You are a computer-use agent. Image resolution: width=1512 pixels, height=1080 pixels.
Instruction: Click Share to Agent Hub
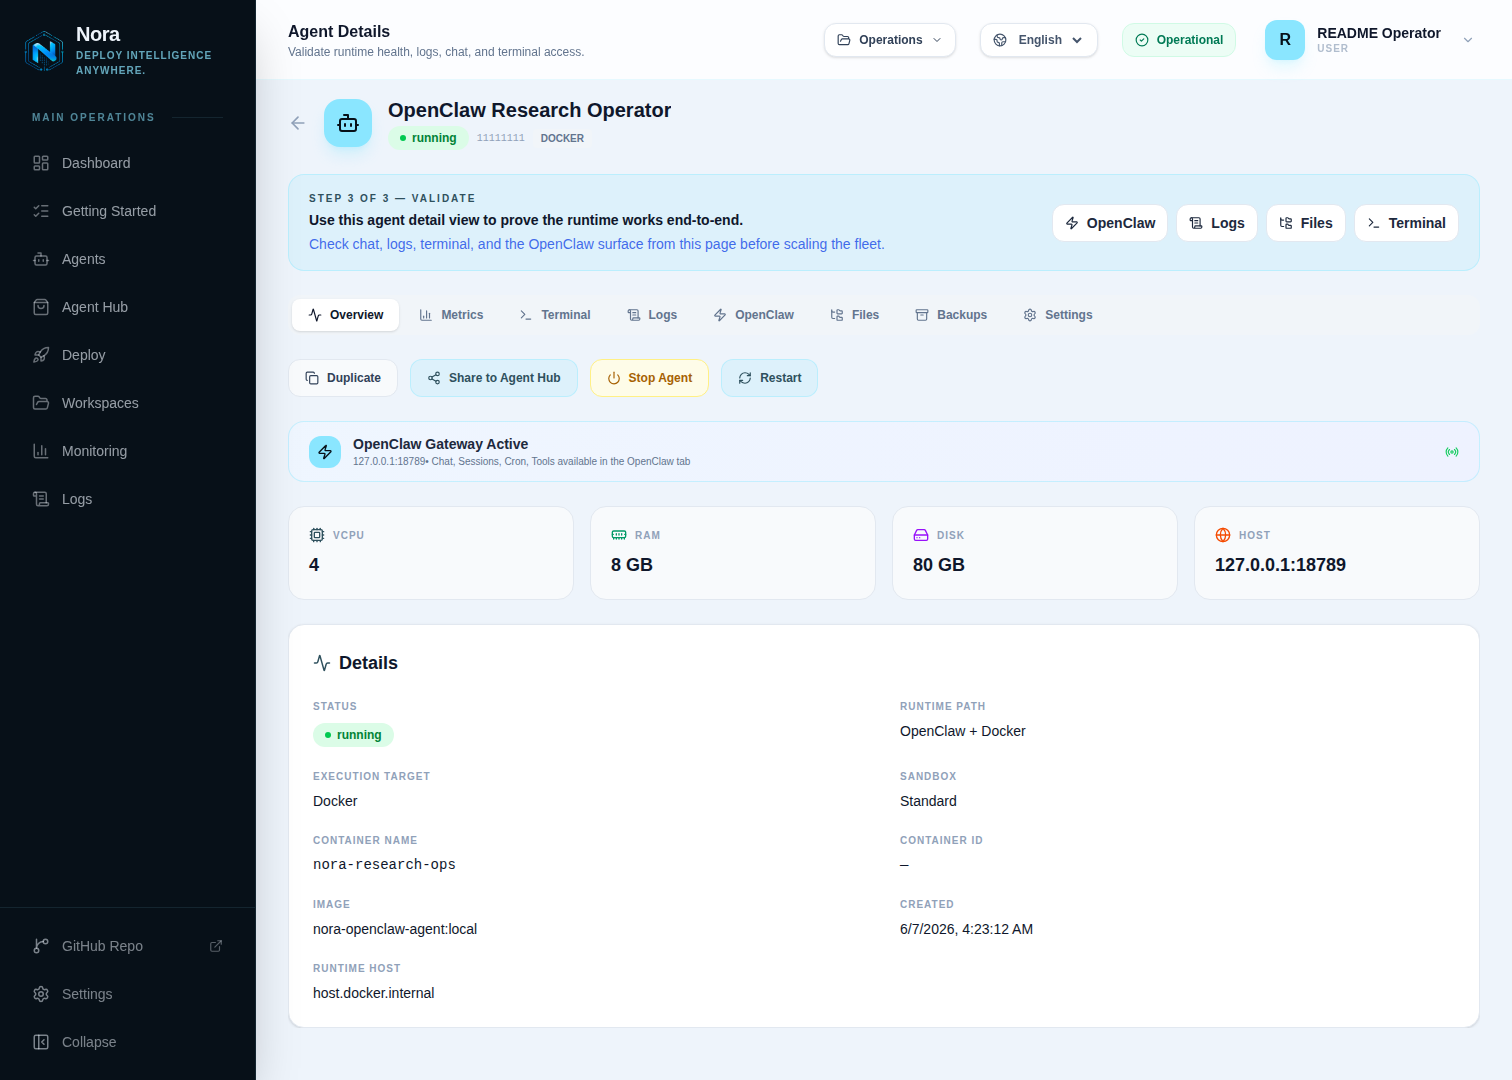(494, 378)
